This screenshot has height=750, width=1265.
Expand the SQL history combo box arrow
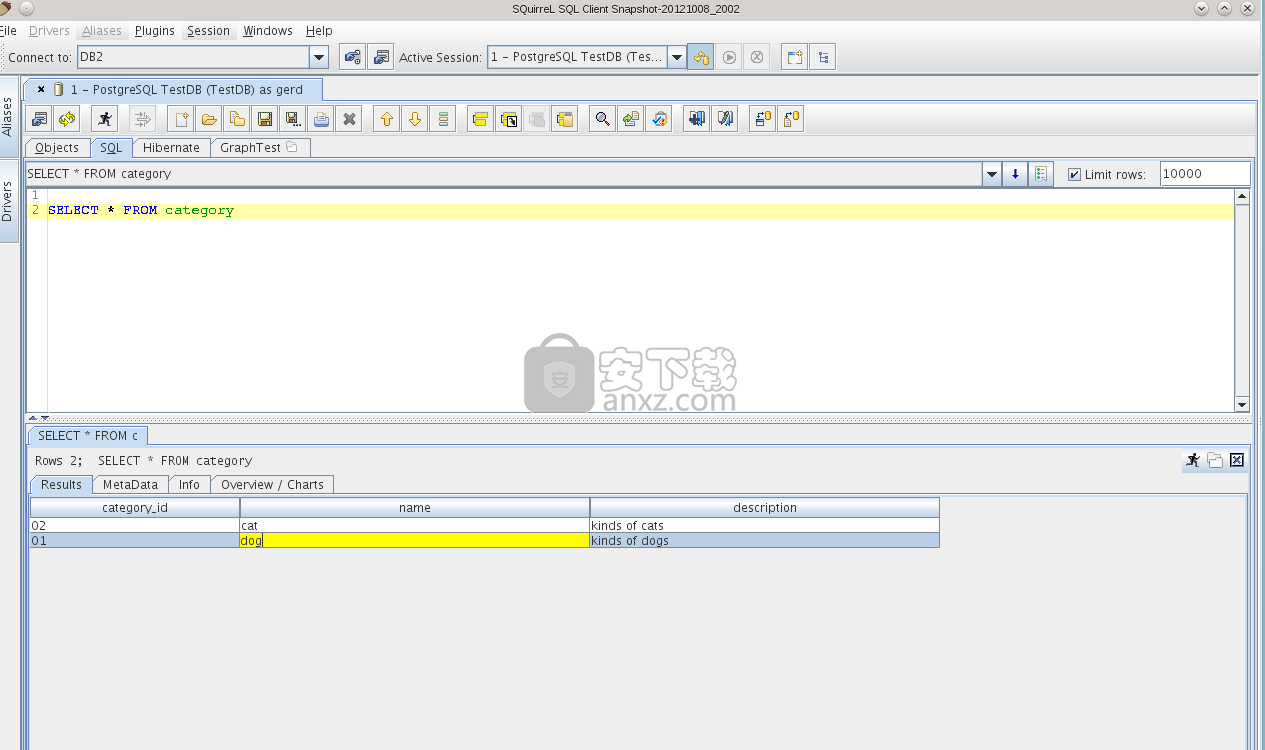click(992, 174)
